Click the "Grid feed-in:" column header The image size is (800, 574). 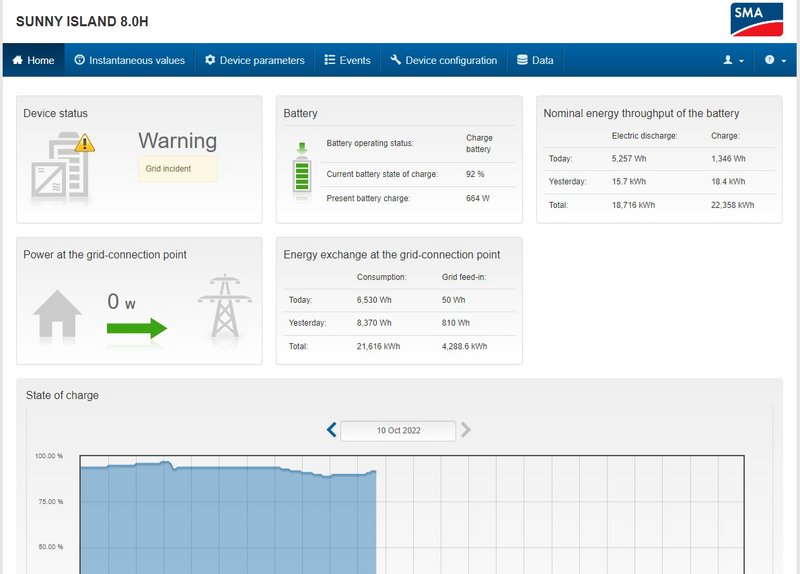coord(464,277)
